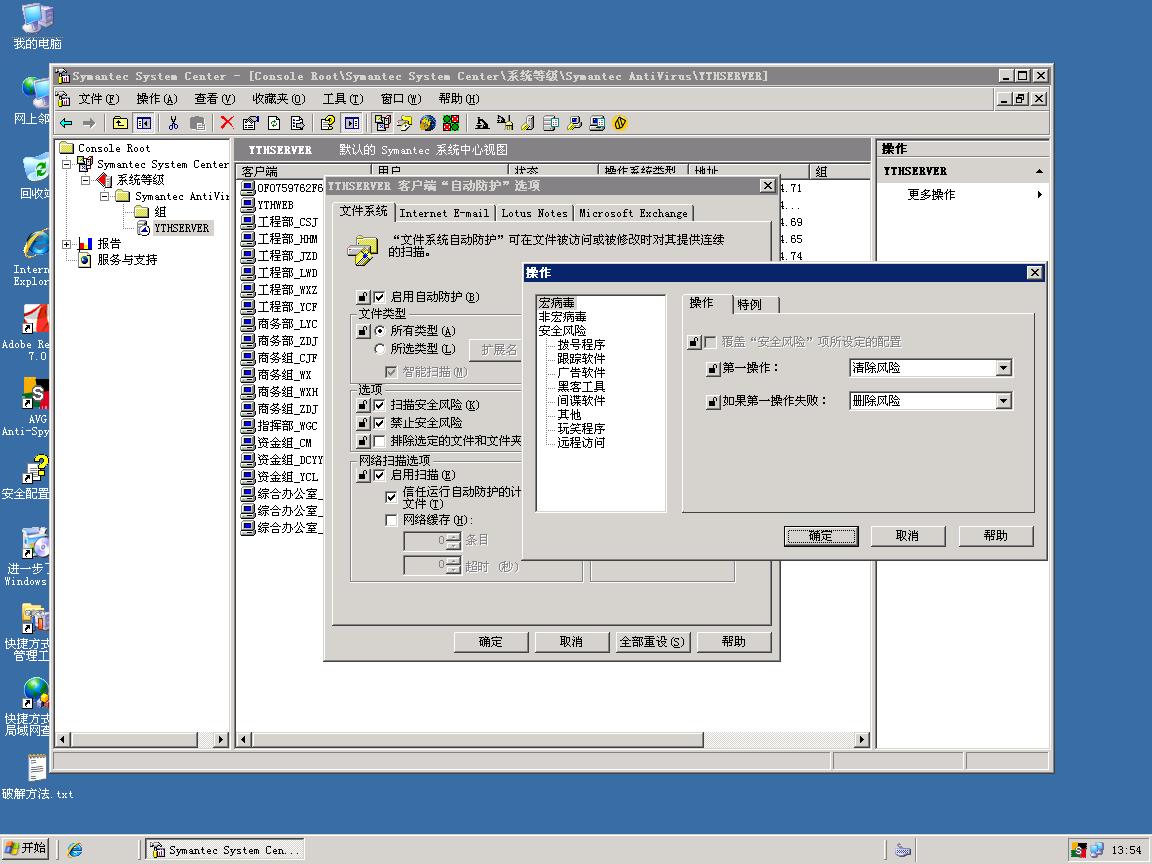Click the Forward arrow in the toolbar
This screenshot has width=1152, height=864.
tap(89, 123)
